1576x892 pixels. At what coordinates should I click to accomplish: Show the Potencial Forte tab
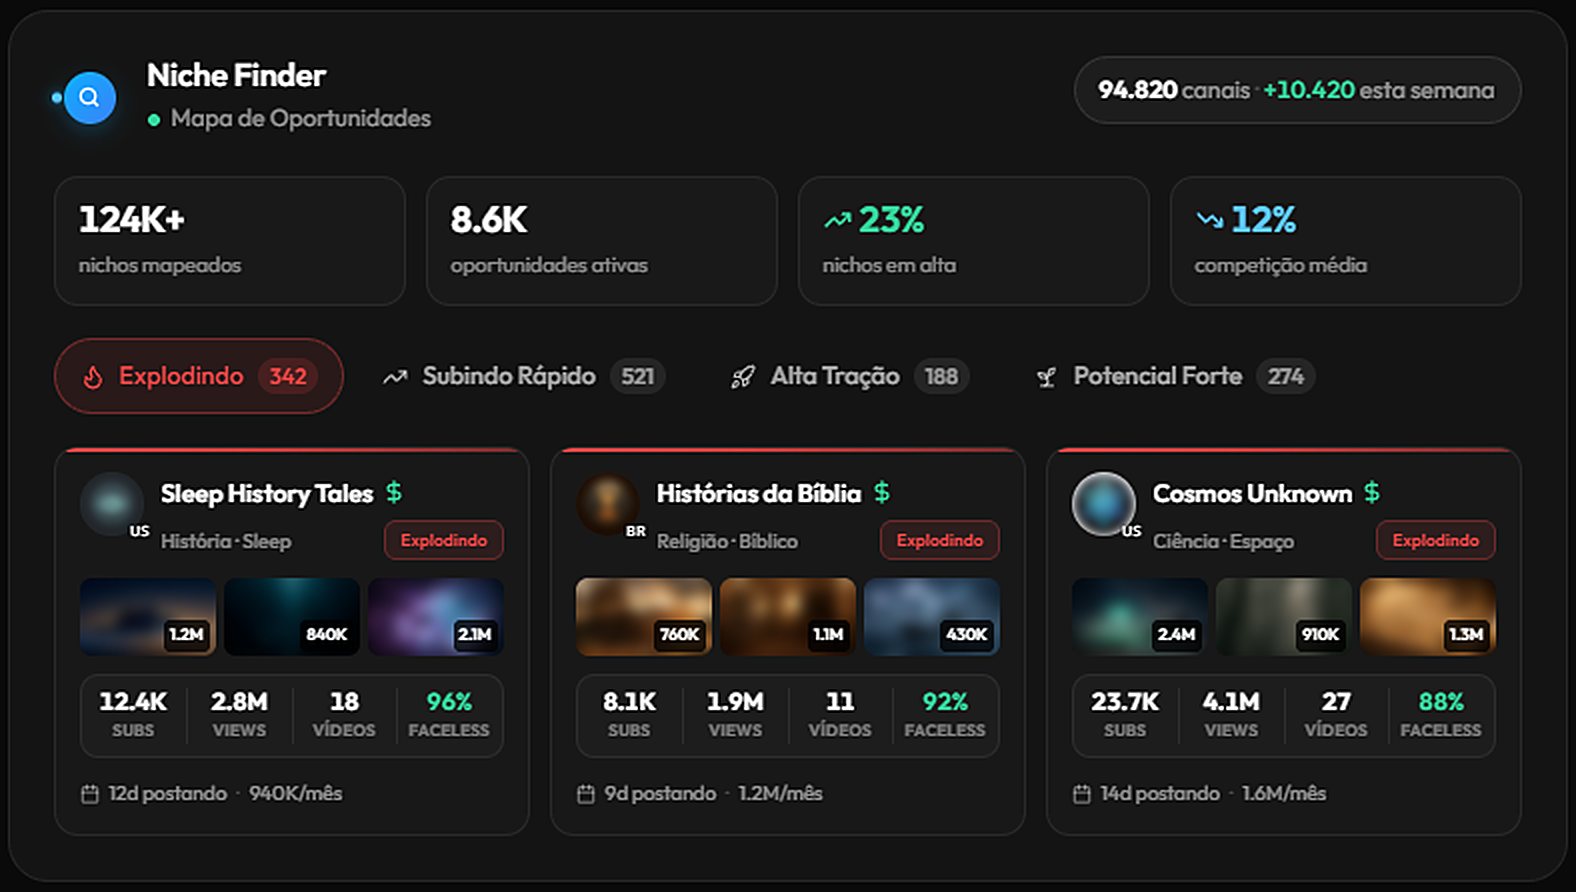click(x=1175, y=376)
